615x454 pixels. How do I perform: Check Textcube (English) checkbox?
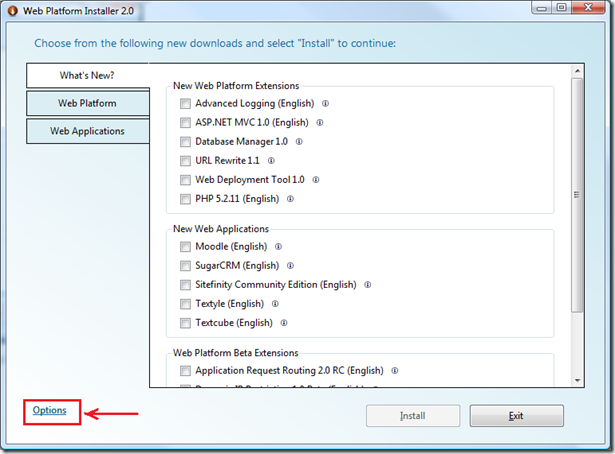click(185, 323)
